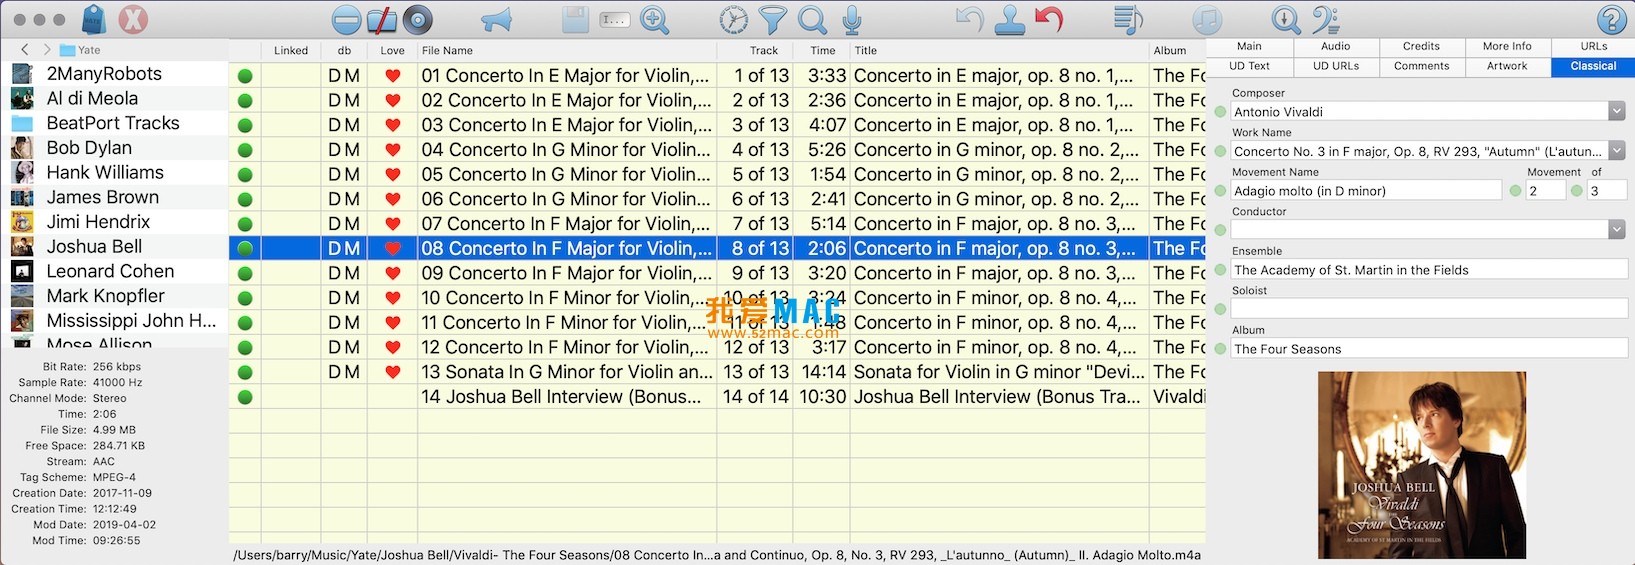Click the Four Seasons album artwork thumbnail

[1421, 465]
